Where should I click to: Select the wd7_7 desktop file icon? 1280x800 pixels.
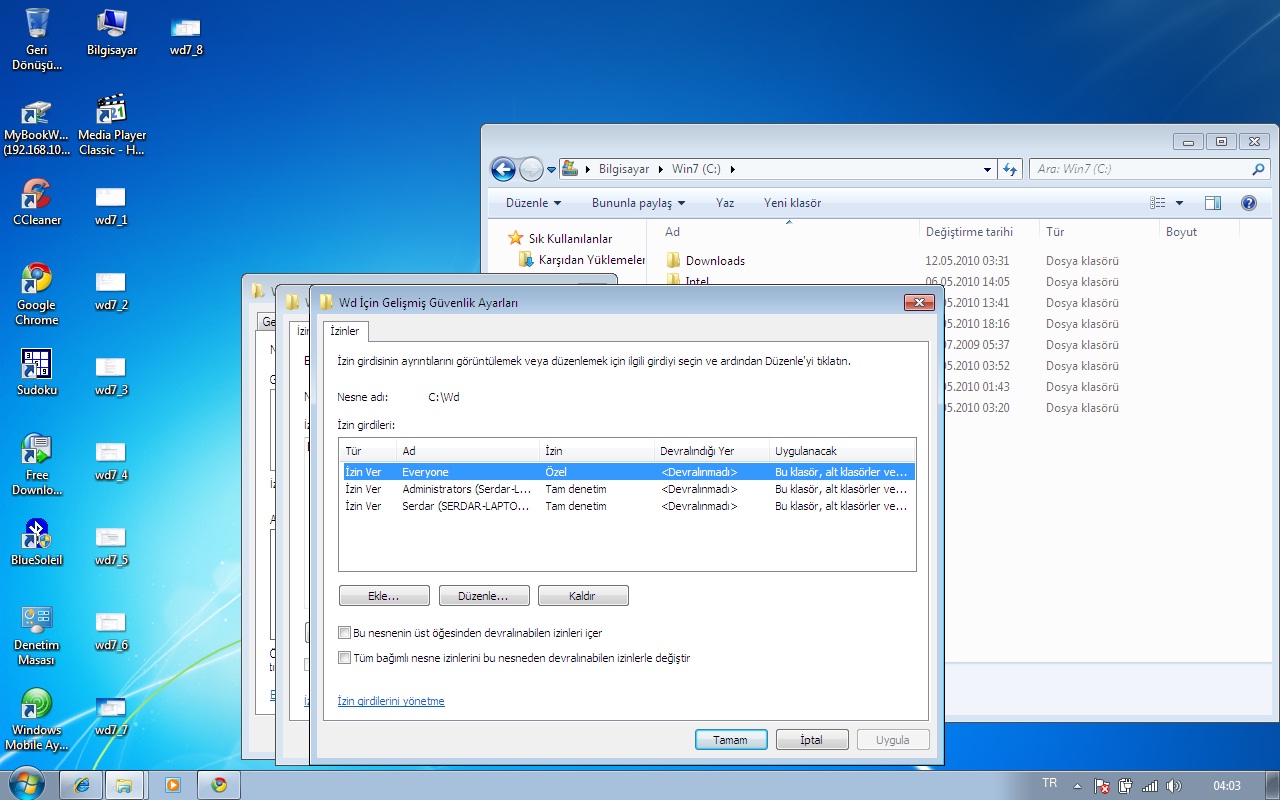pos(111,714)
